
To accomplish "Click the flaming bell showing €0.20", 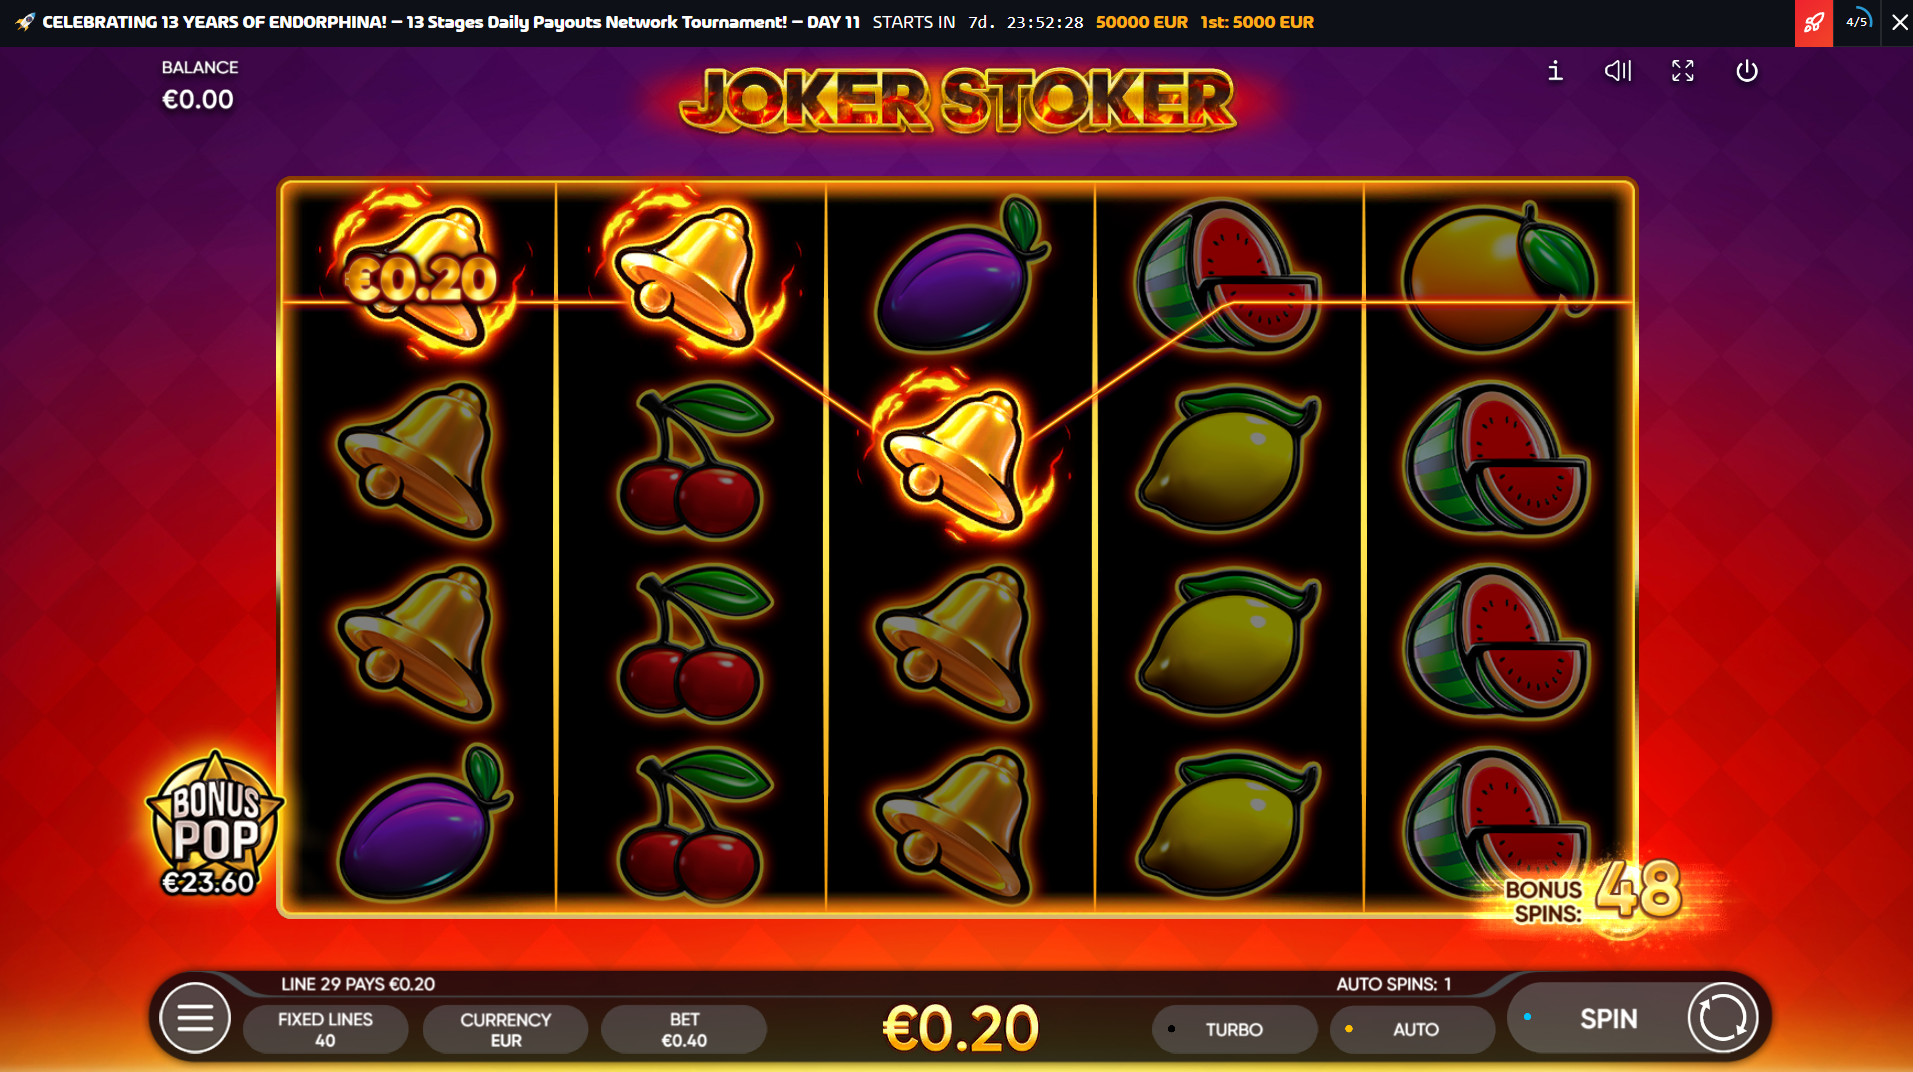I will pos(420,273).
